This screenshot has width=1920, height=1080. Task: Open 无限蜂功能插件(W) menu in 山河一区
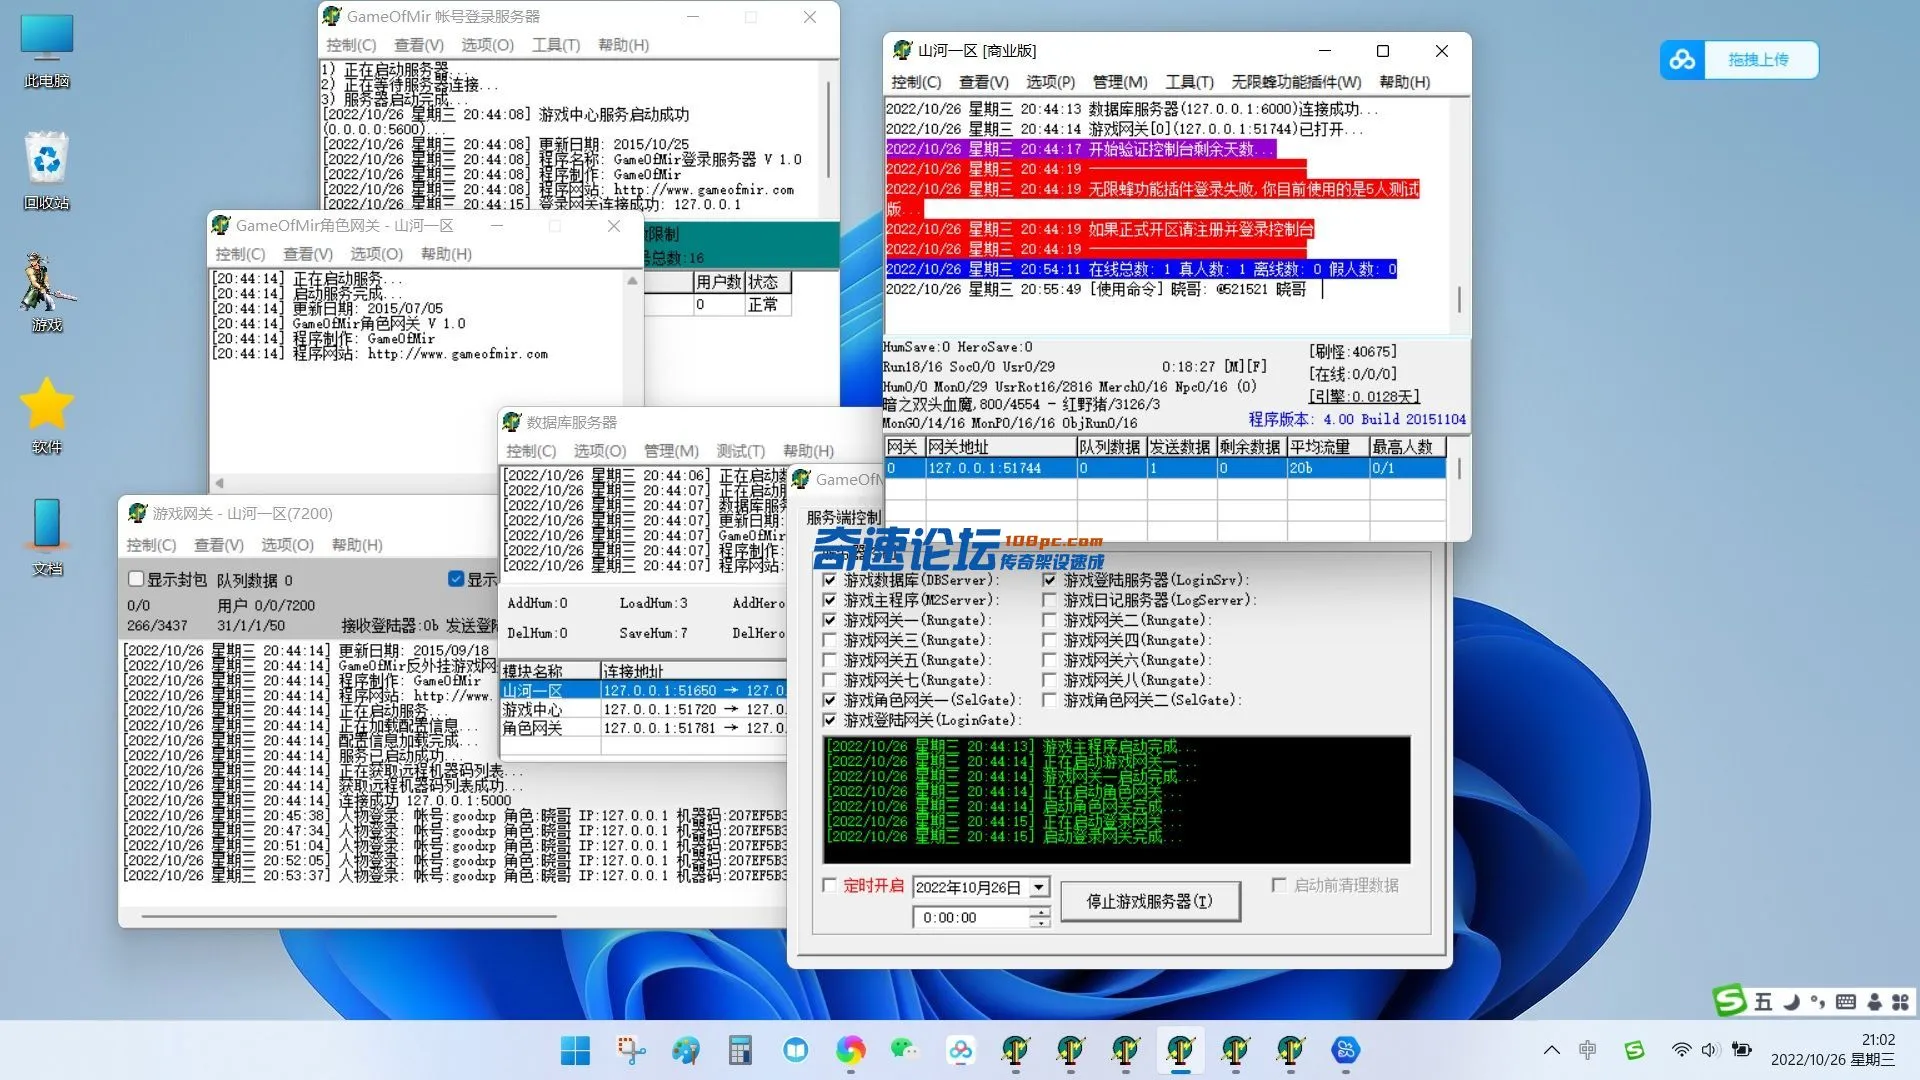pyautogui.click(x=1296, y=82)
